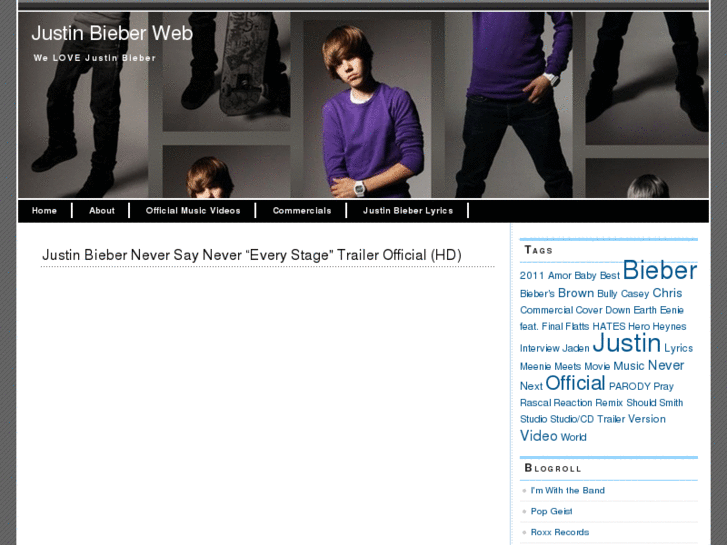Select the Casey tag
Screen dimensions: 727x545
click(x=635, y=294)
